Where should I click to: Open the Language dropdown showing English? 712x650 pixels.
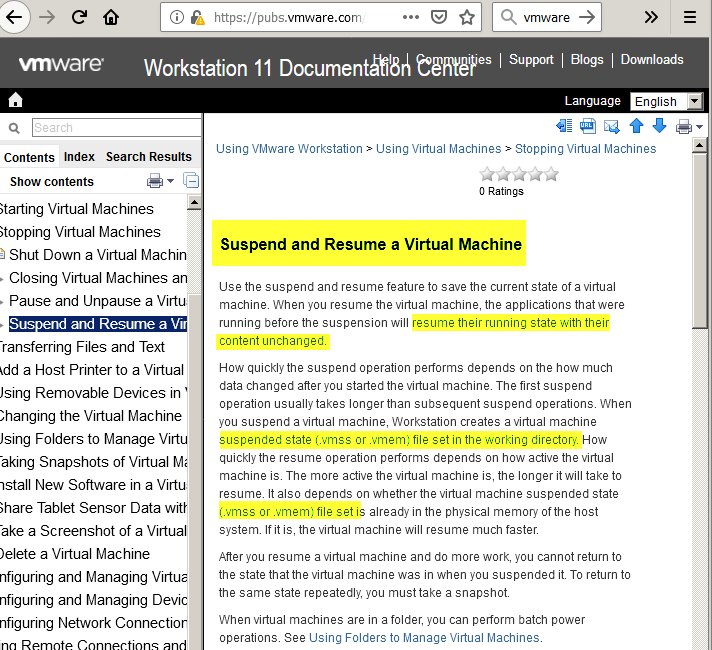pos(666,101)
